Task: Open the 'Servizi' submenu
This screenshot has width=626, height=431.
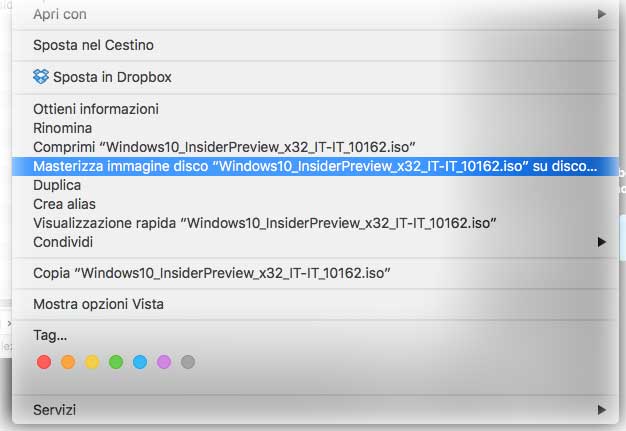Action: pyautogui.click(x=315, y=410)
